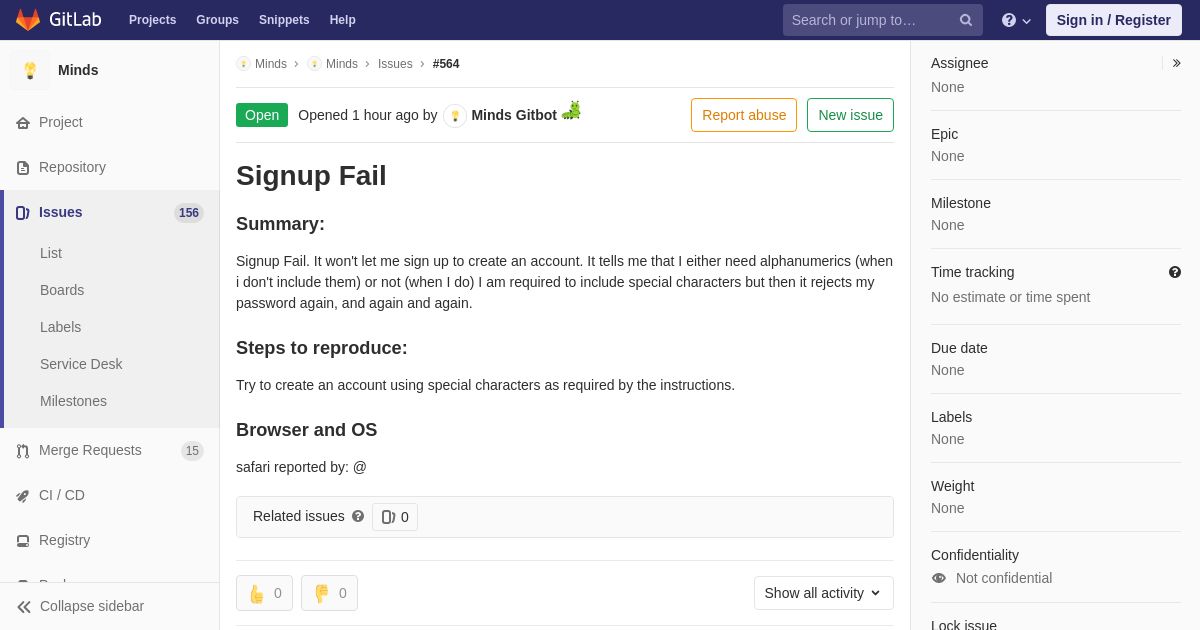Click the Issues breadcrumb link
The height and width of the screenshot is (630, 1200).
click(x=395, y=64)
